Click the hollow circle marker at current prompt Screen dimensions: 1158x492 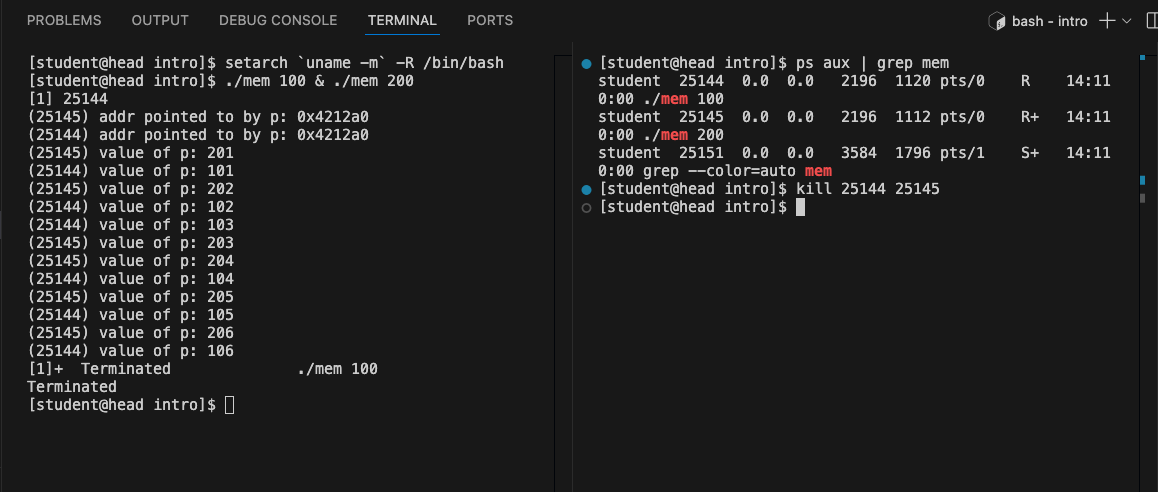tap(587, 207)
